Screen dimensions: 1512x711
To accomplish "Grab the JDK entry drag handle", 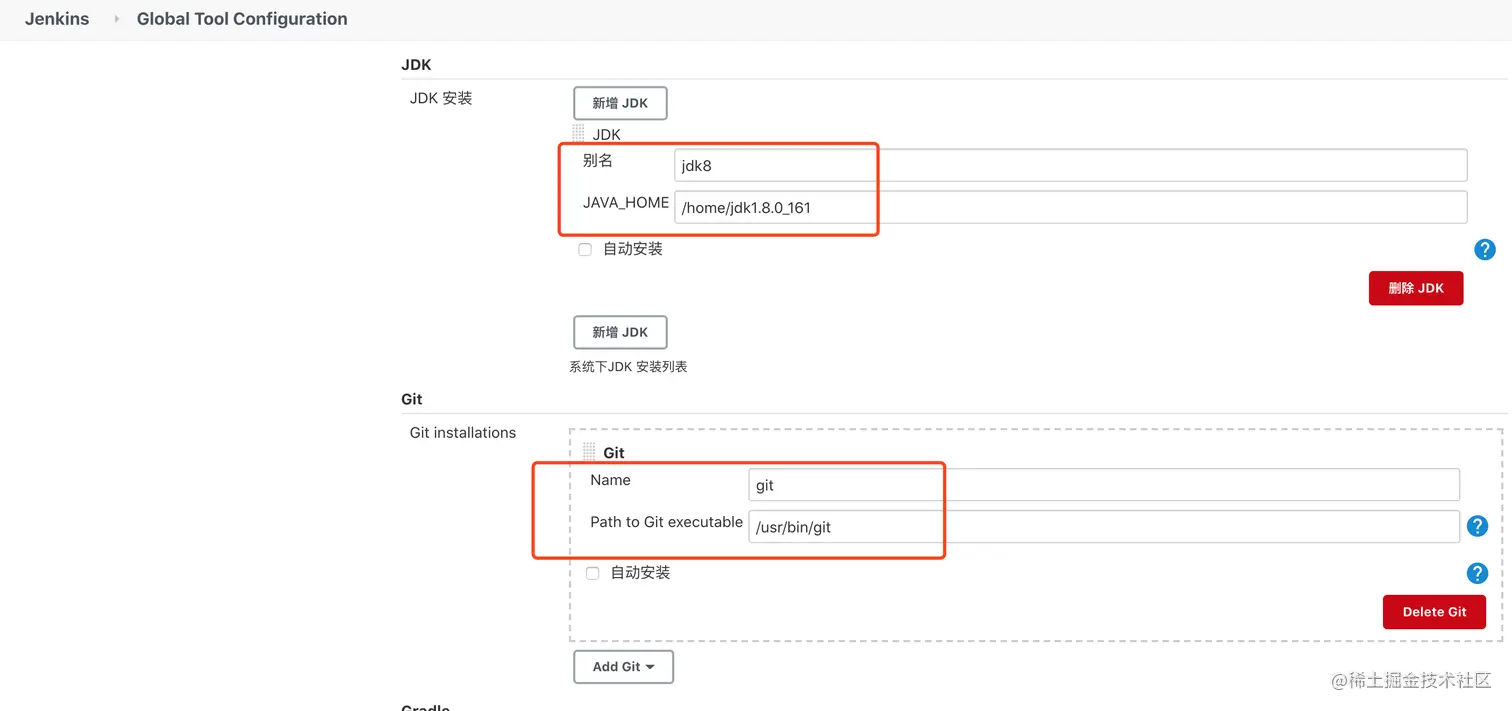I will point(578,134).
